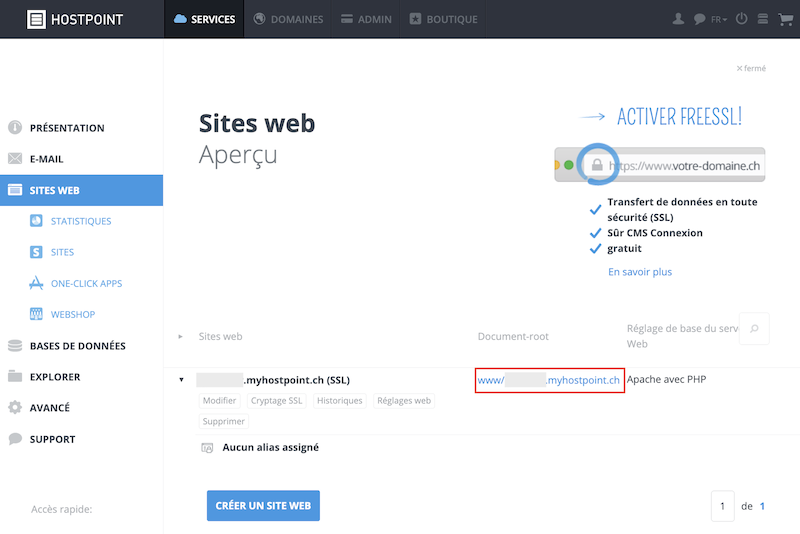Open the www/ myhostpoint.ch document-root link

(548, 380)
